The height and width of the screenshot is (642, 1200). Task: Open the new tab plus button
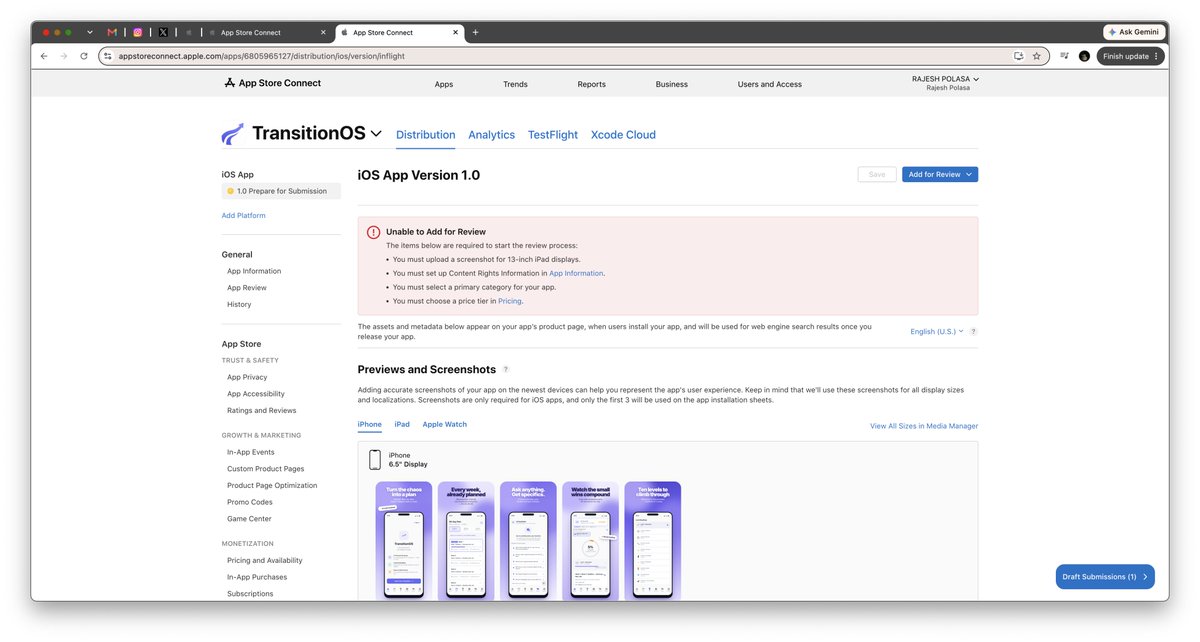pyautogui.click(x=475, y=32)
